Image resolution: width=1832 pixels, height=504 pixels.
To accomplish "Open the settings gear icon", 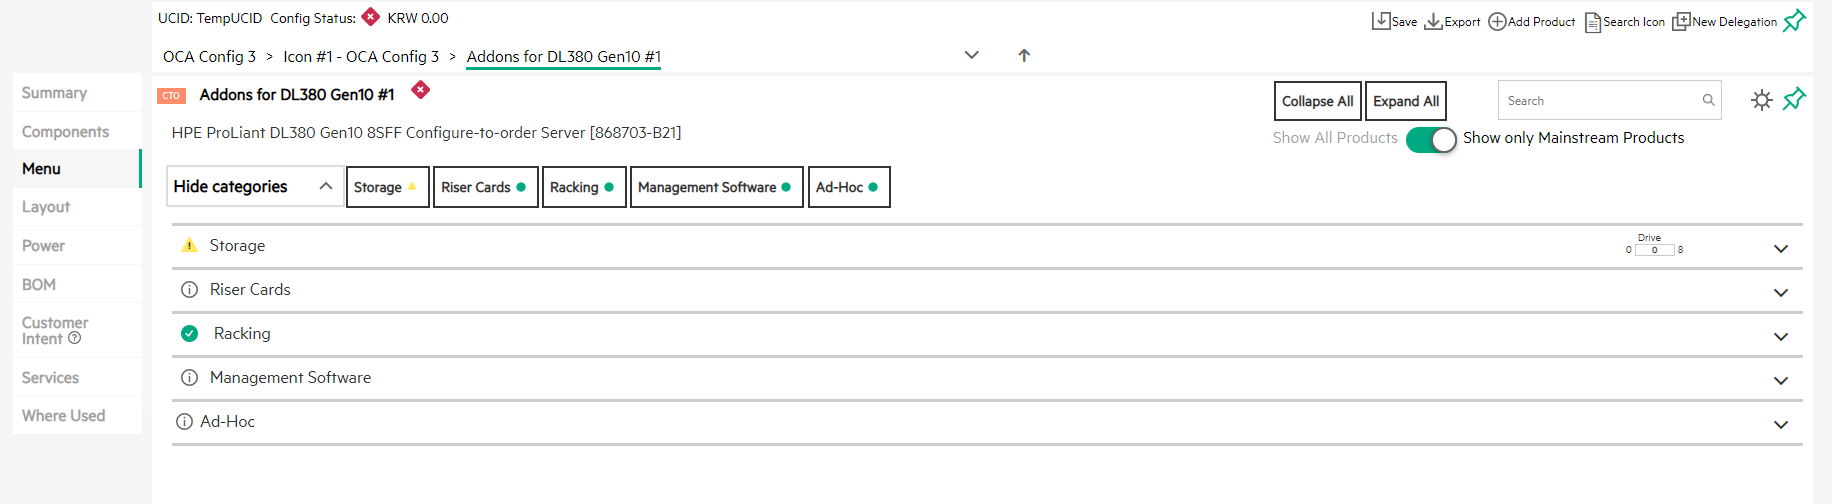I will (1762, 100).
